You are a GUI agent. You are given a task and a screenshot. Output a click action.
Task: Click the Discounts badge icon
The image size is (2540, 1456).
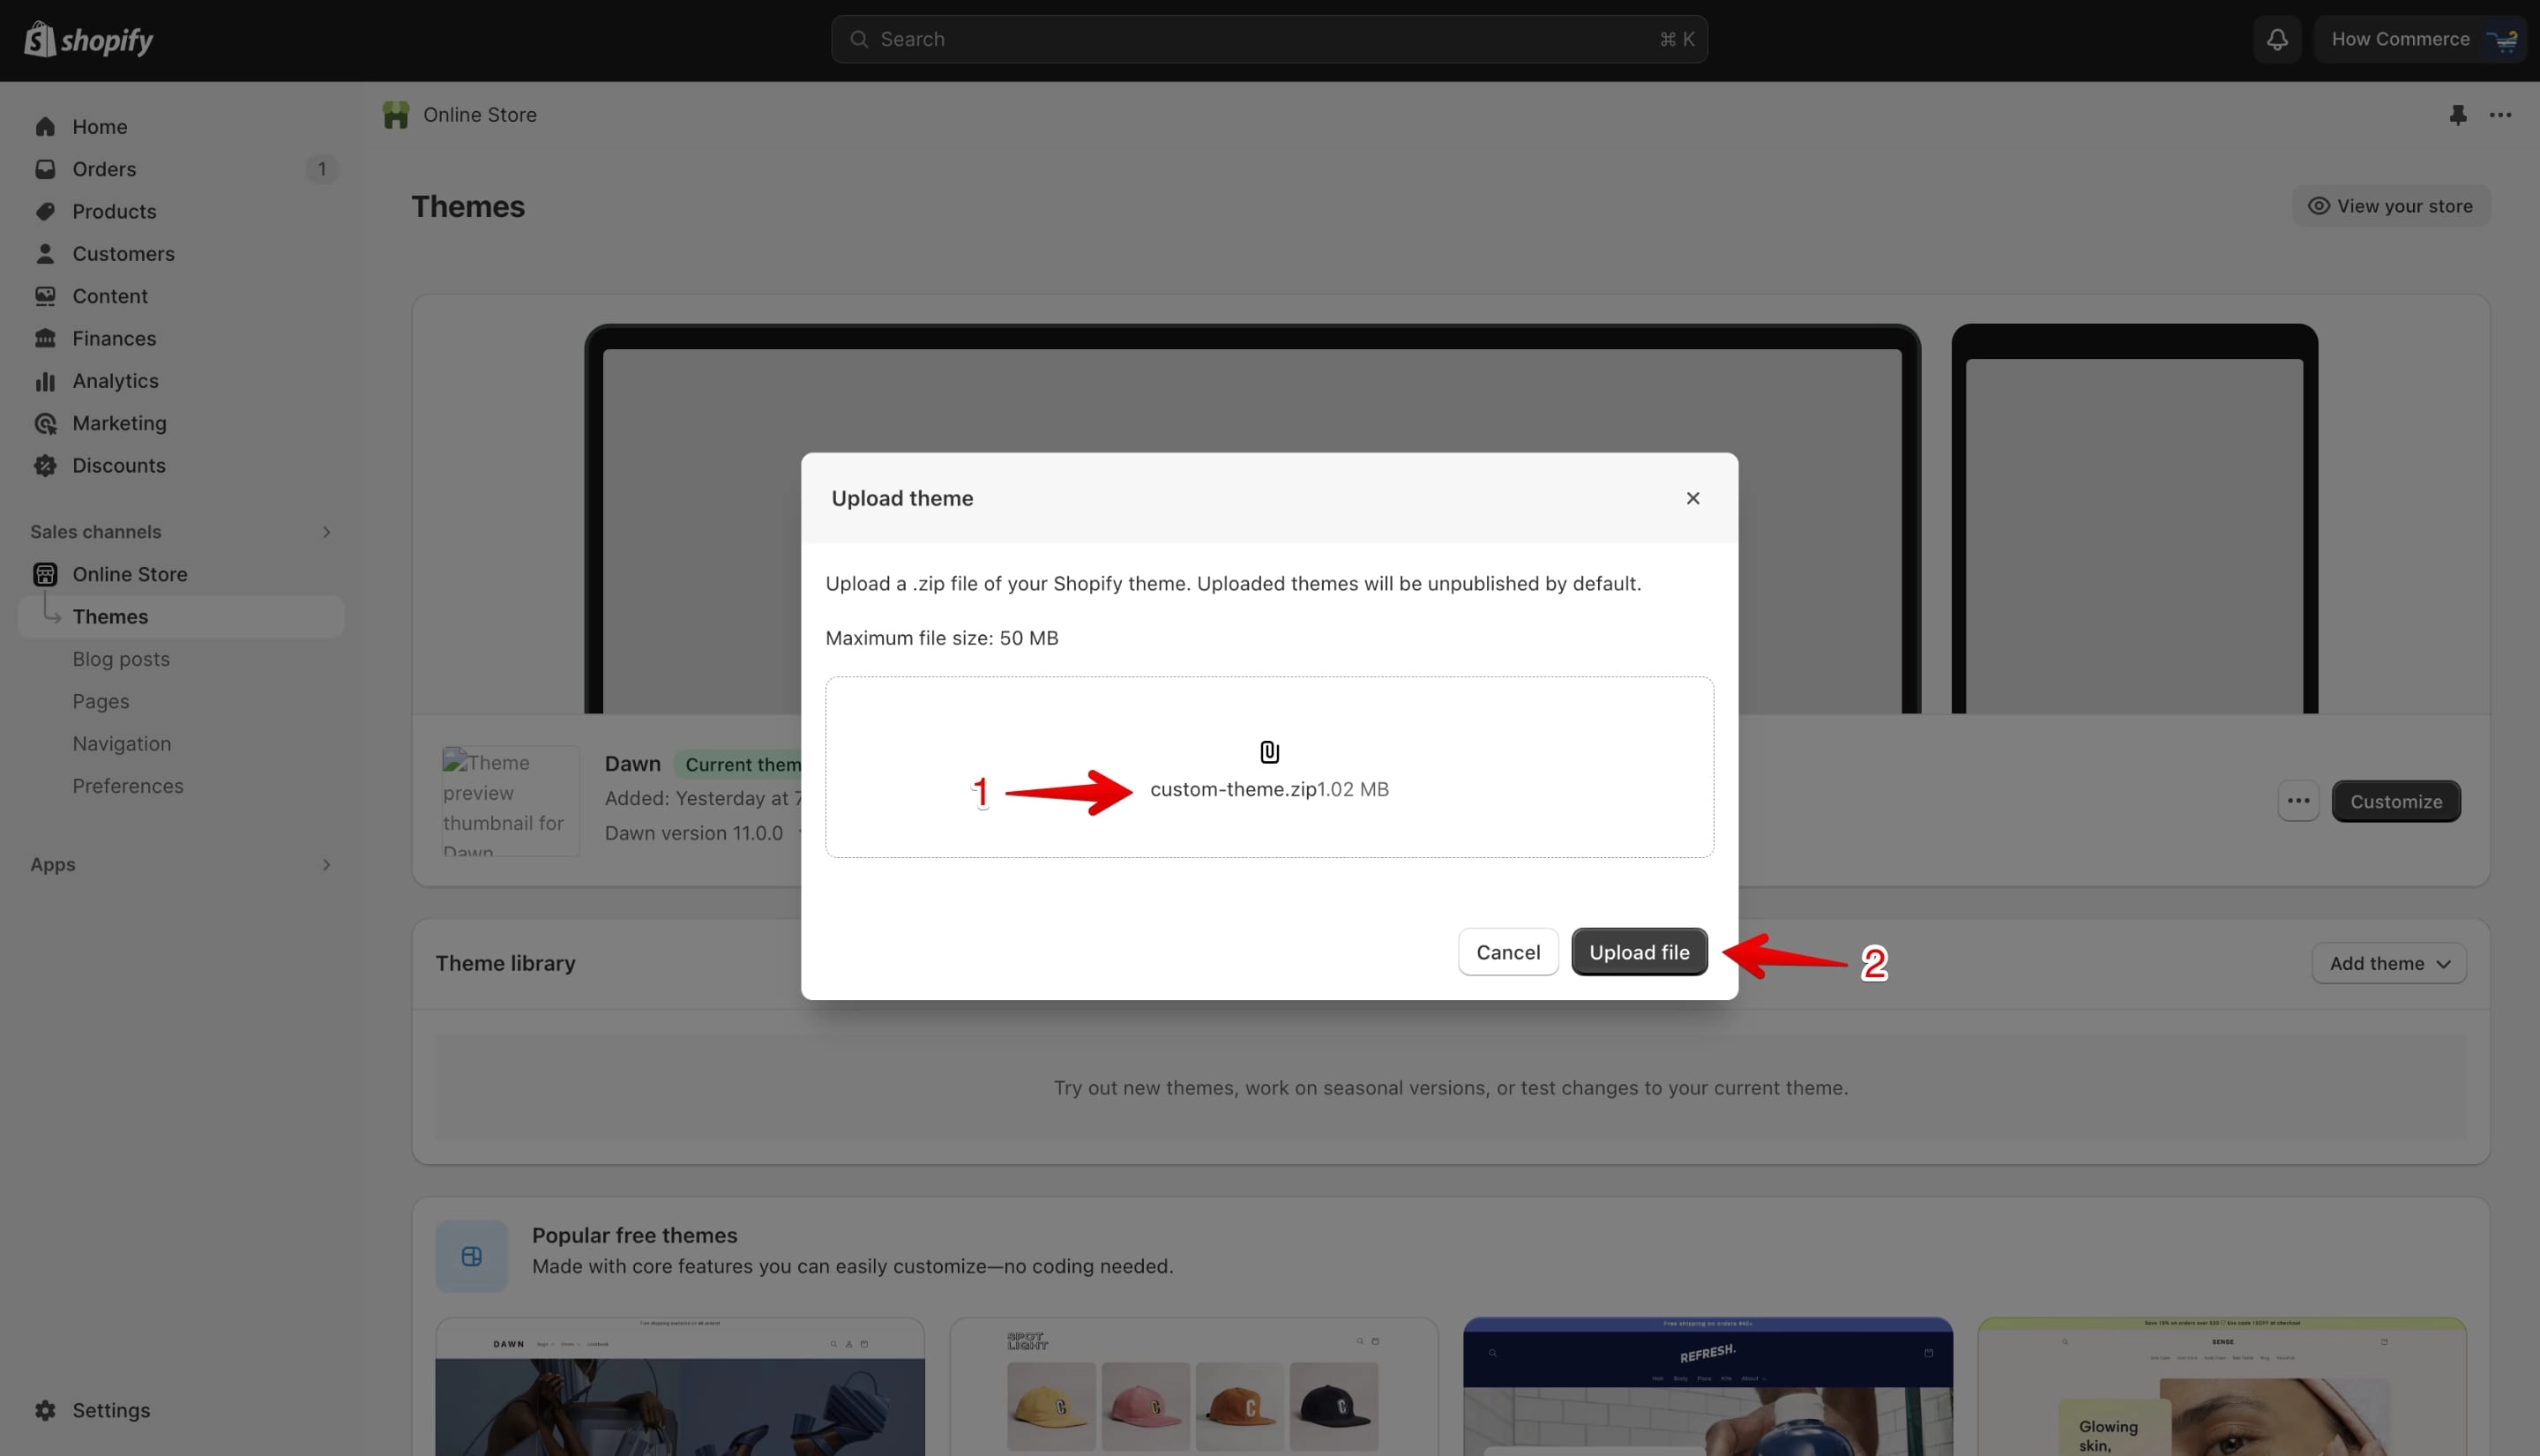[45, 465]
